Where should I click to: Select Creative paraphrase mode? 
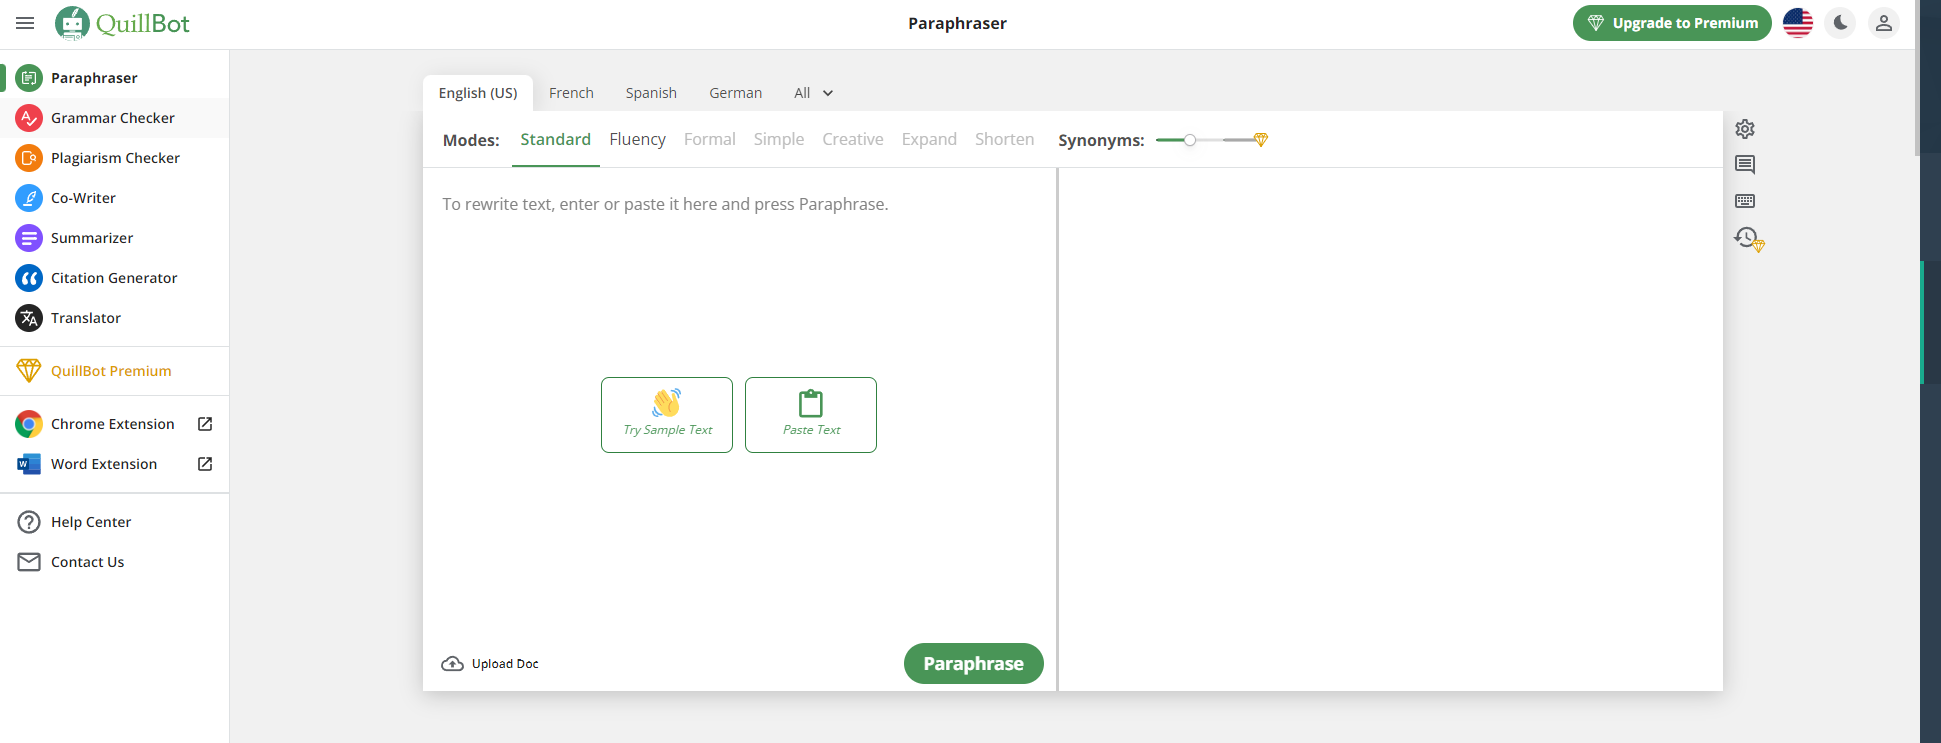pos(853,140)
